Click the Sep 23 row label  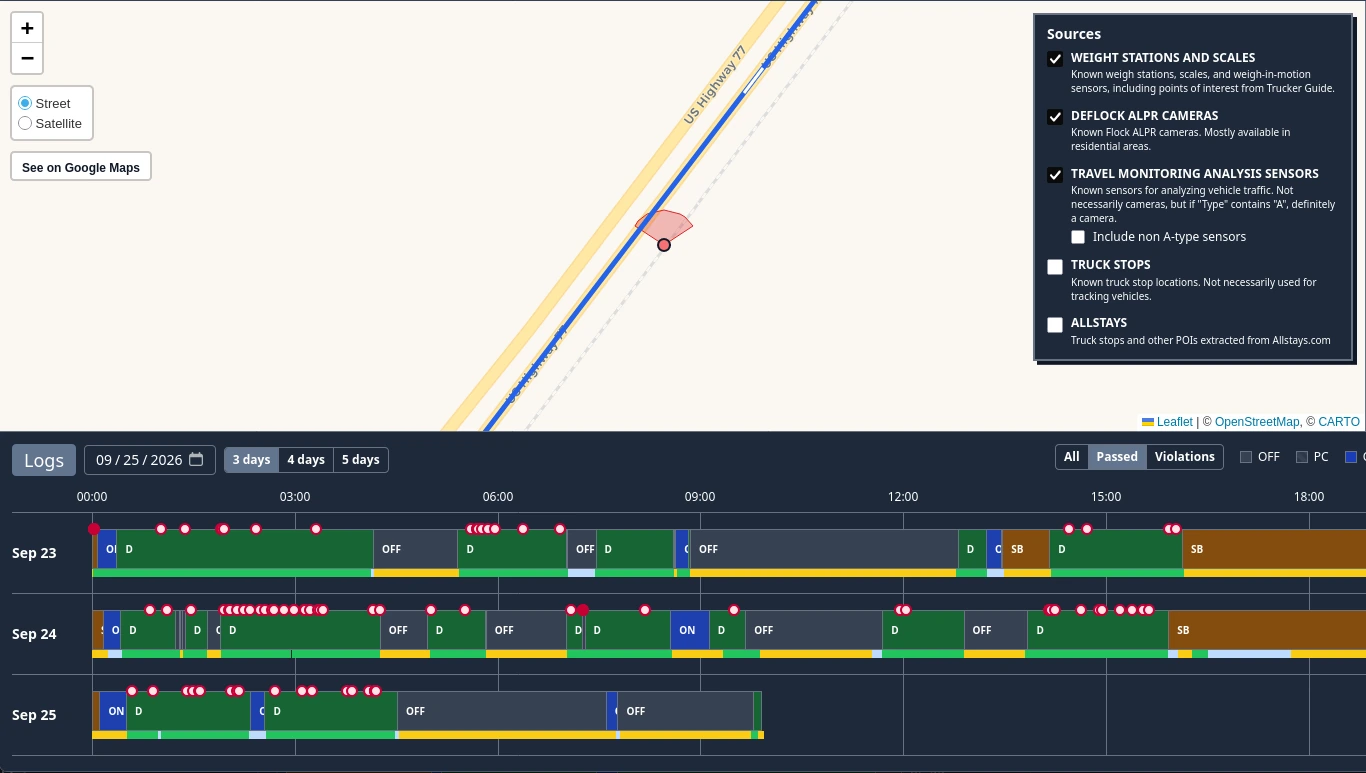tap(34, 553)
